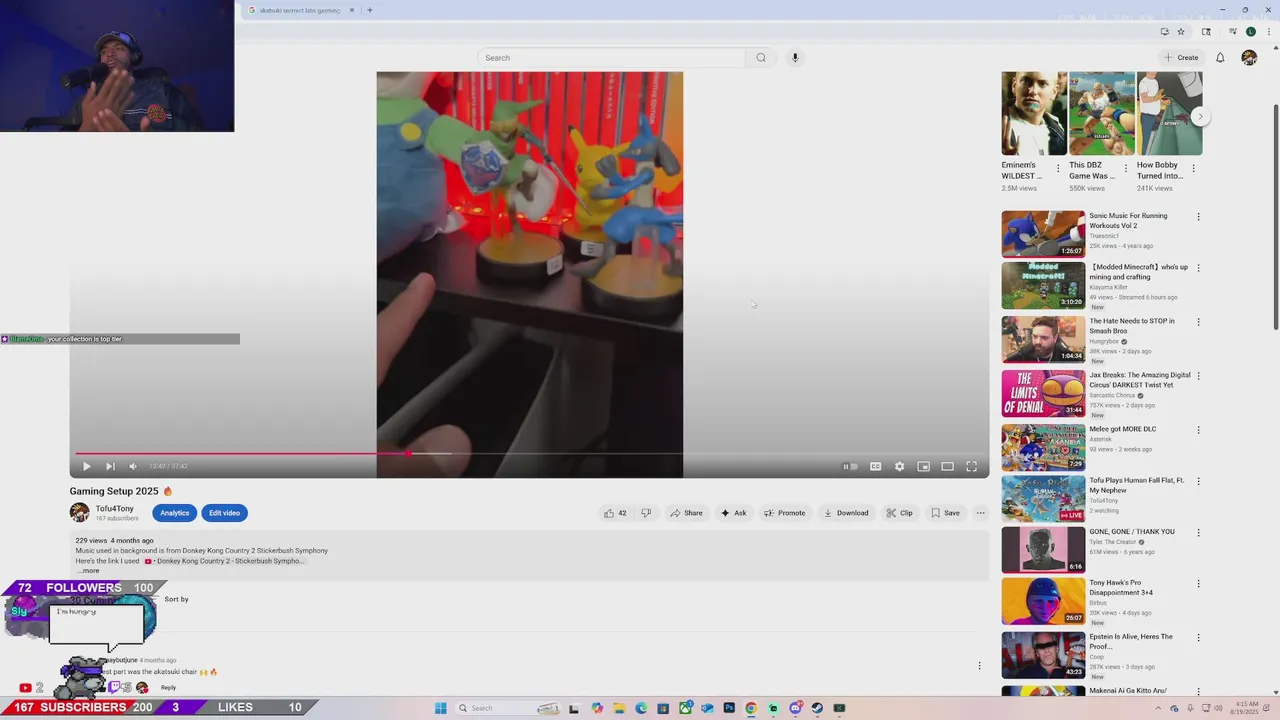Open Tofu4Tony channel name

click(114, 508)
